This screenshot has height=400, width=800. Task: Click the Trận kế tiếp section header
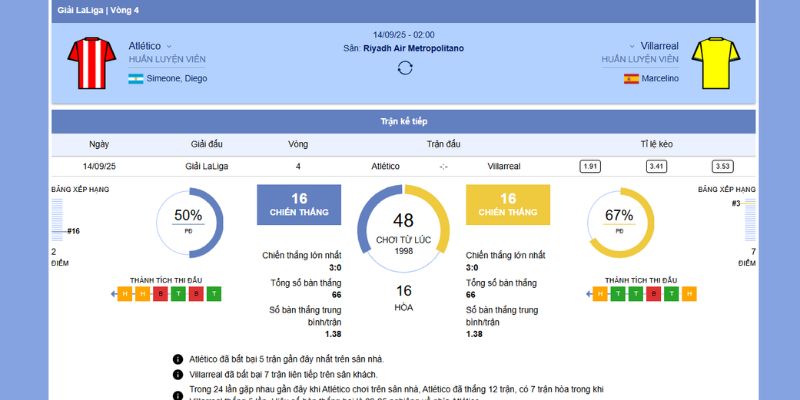click(404, 121)
